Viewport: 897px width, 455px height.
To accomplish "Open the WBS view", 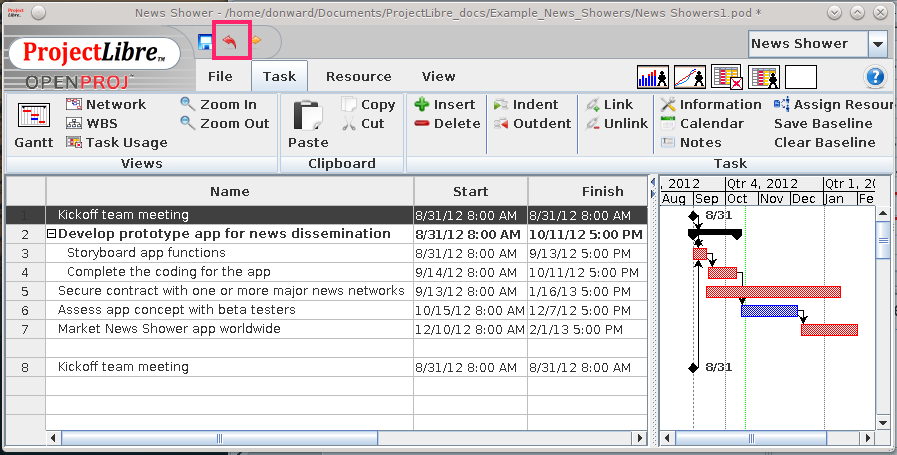I will (92, 123).
